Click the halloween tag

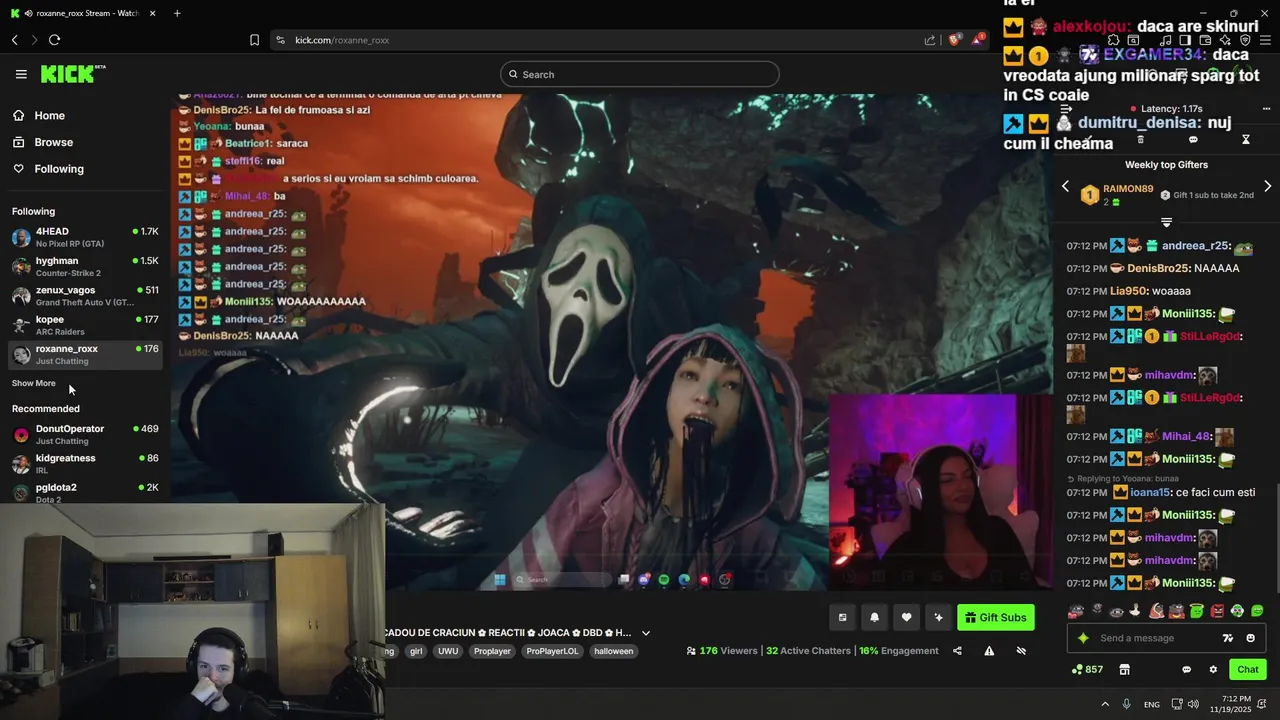tap(614, 651)
